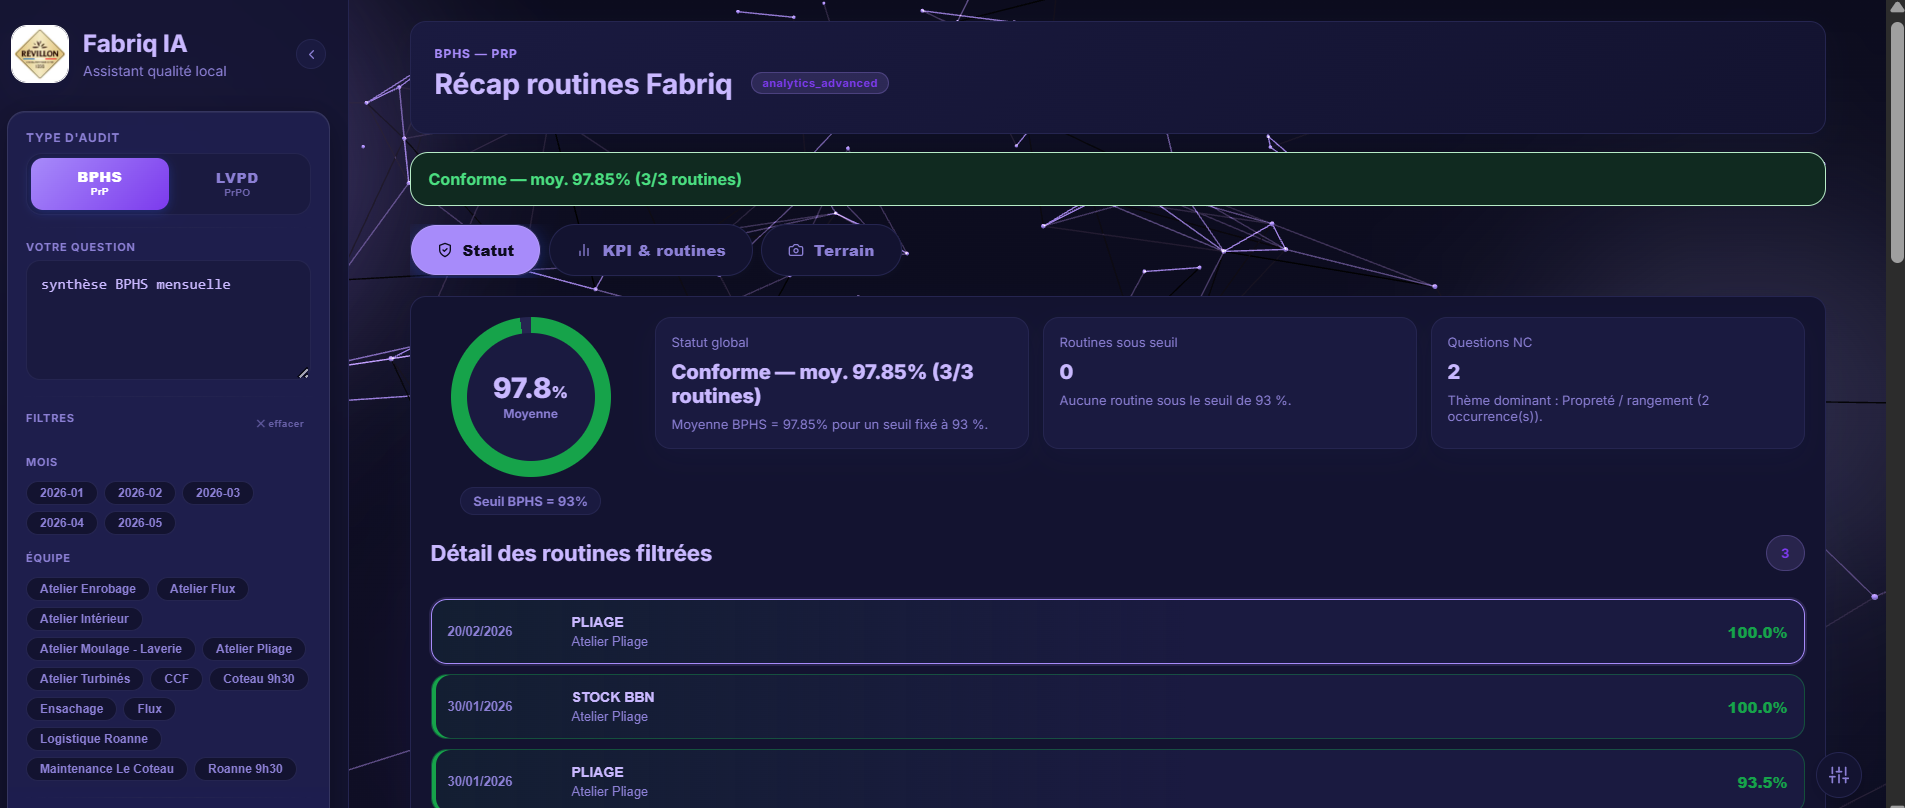Click the Détail des routines filtrées heading

click(571, 553)
